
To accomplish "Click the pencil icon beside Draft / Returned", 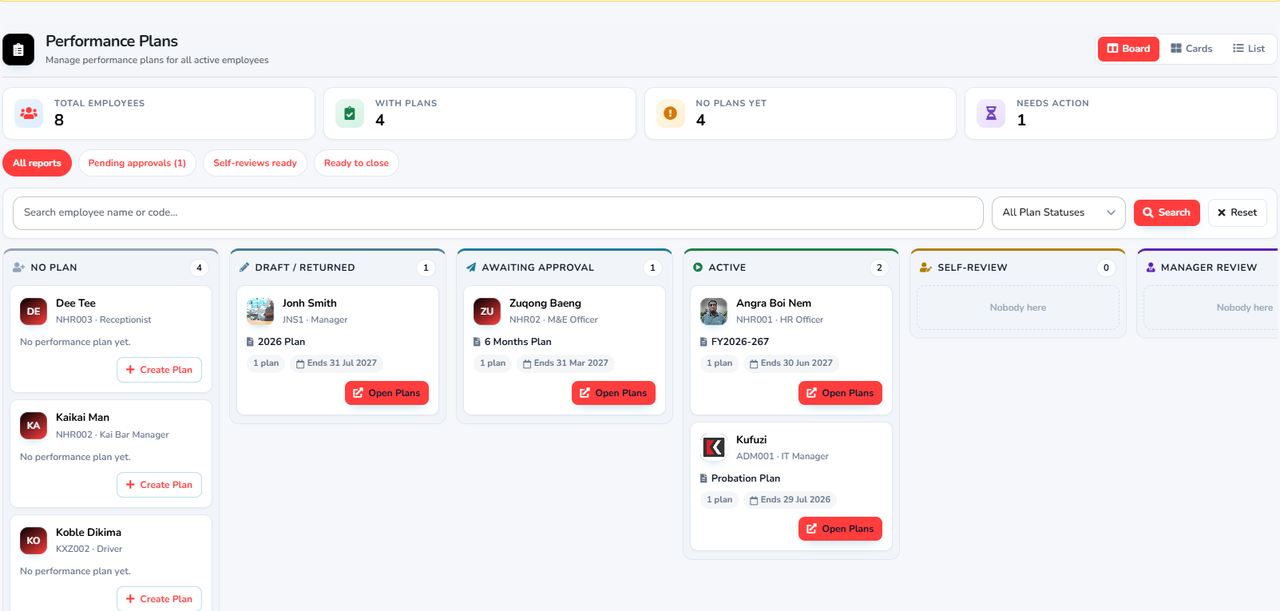I will tap(245, 268).
